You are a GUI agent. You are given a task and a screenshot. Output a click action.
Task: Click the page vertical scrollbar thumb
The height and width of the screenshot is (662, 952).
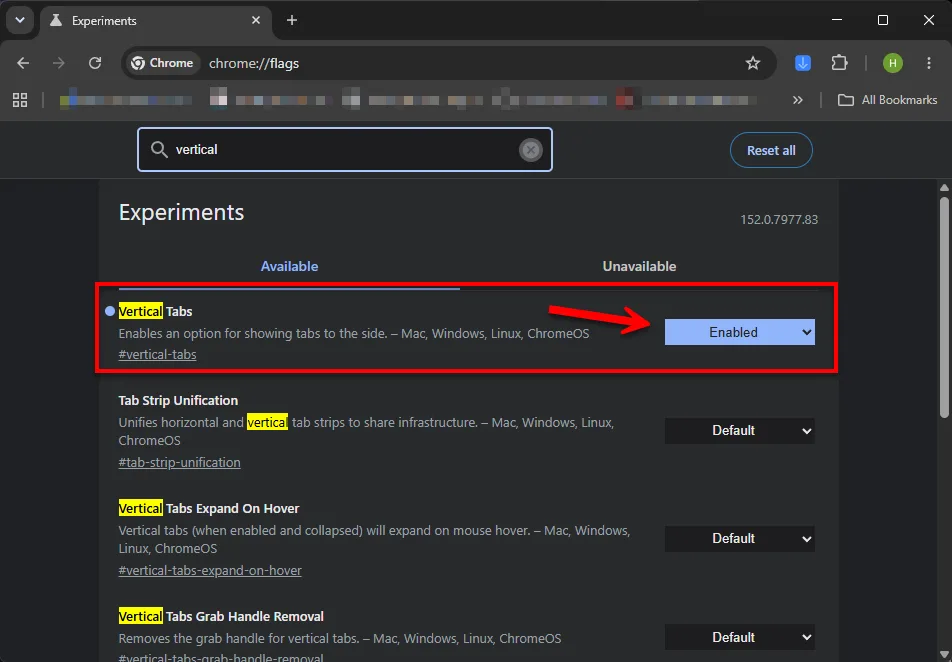(944, 307)
